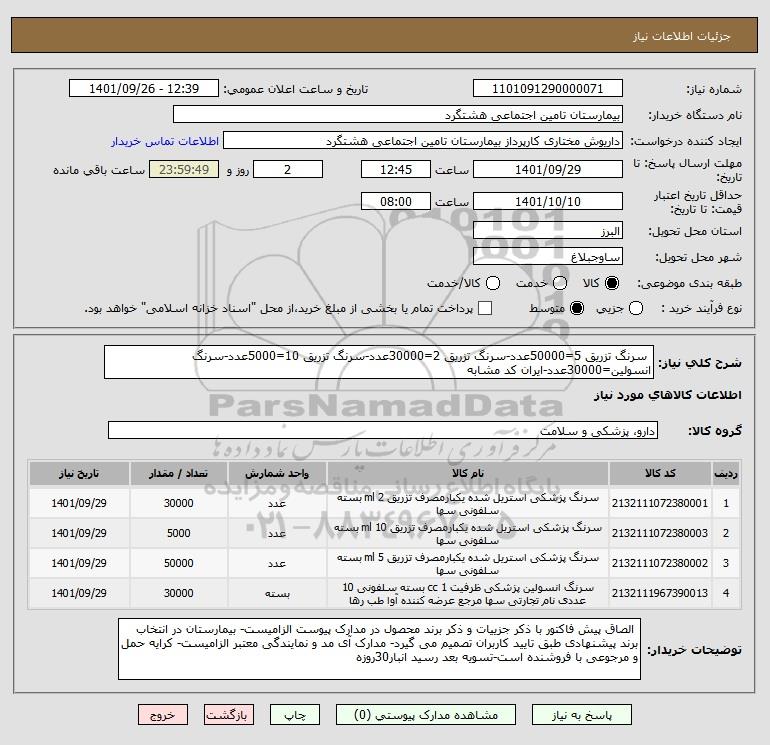Click the کد کالا column header

660,473
